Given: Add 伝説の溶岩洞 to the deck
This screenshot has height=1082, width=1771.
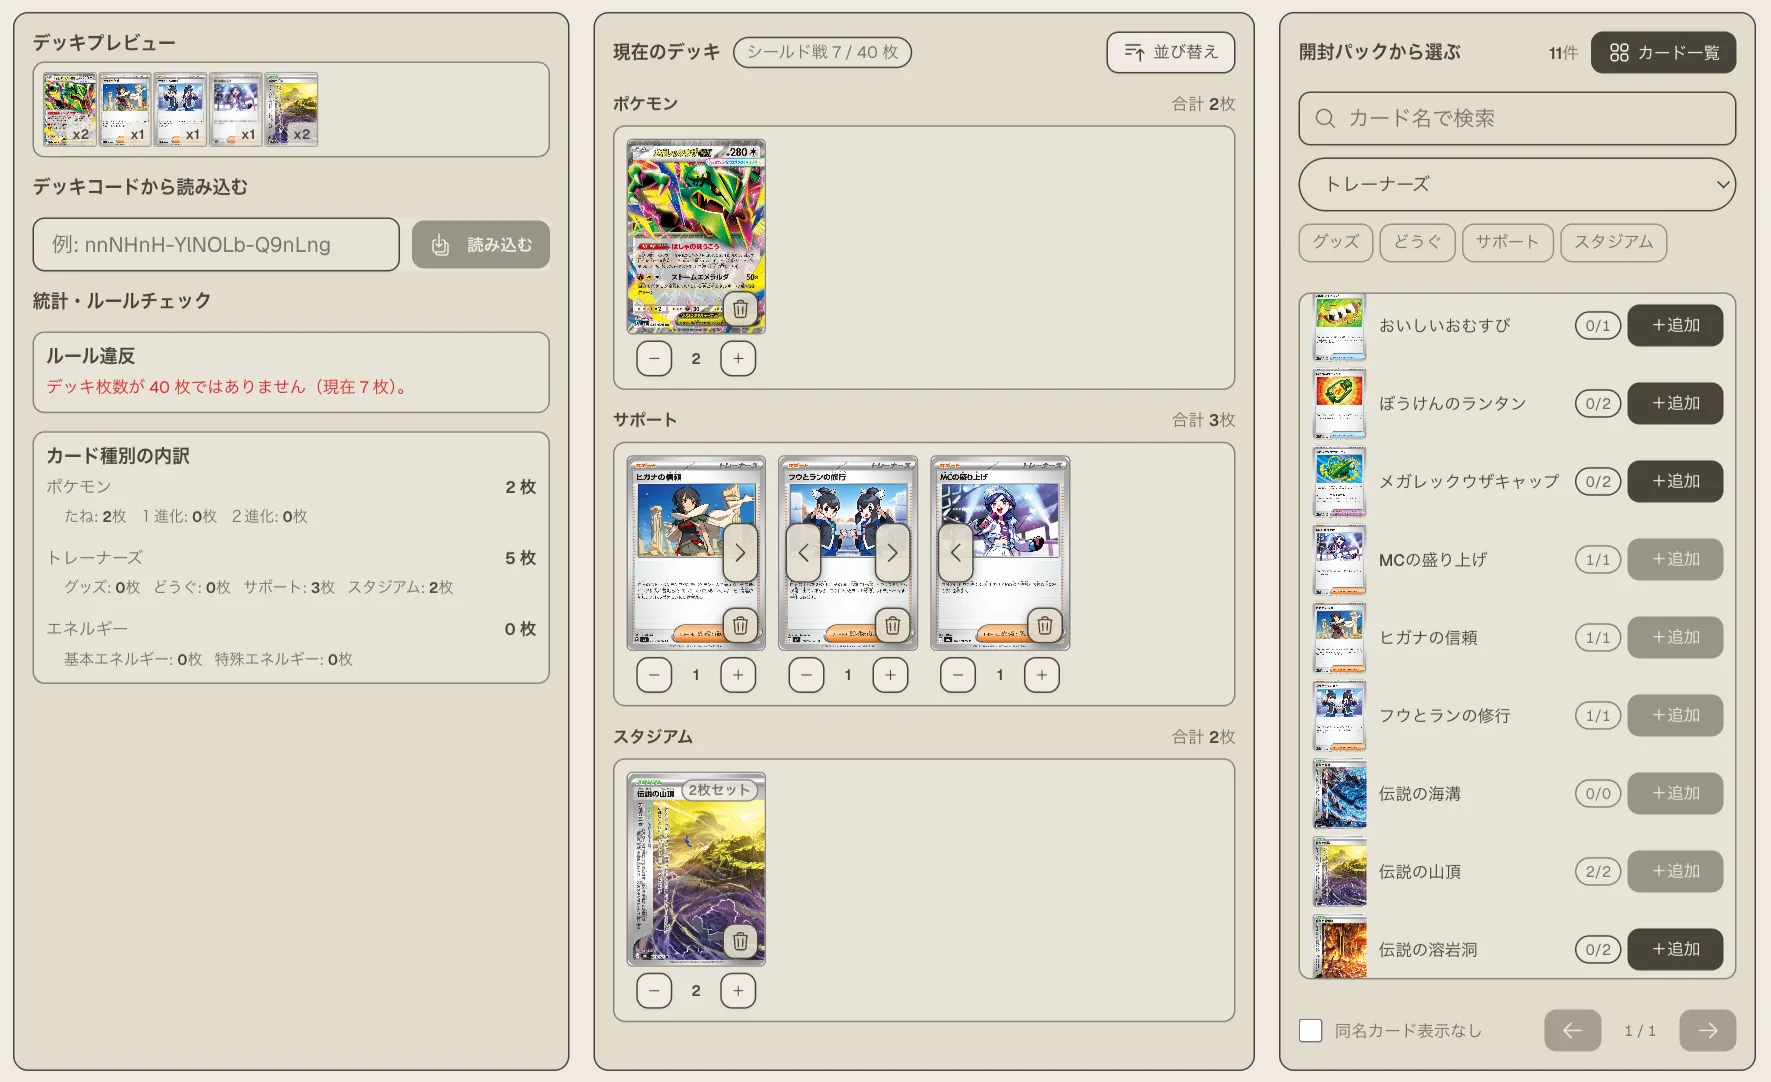Looking at the screenshot, I should point(1675,949).
